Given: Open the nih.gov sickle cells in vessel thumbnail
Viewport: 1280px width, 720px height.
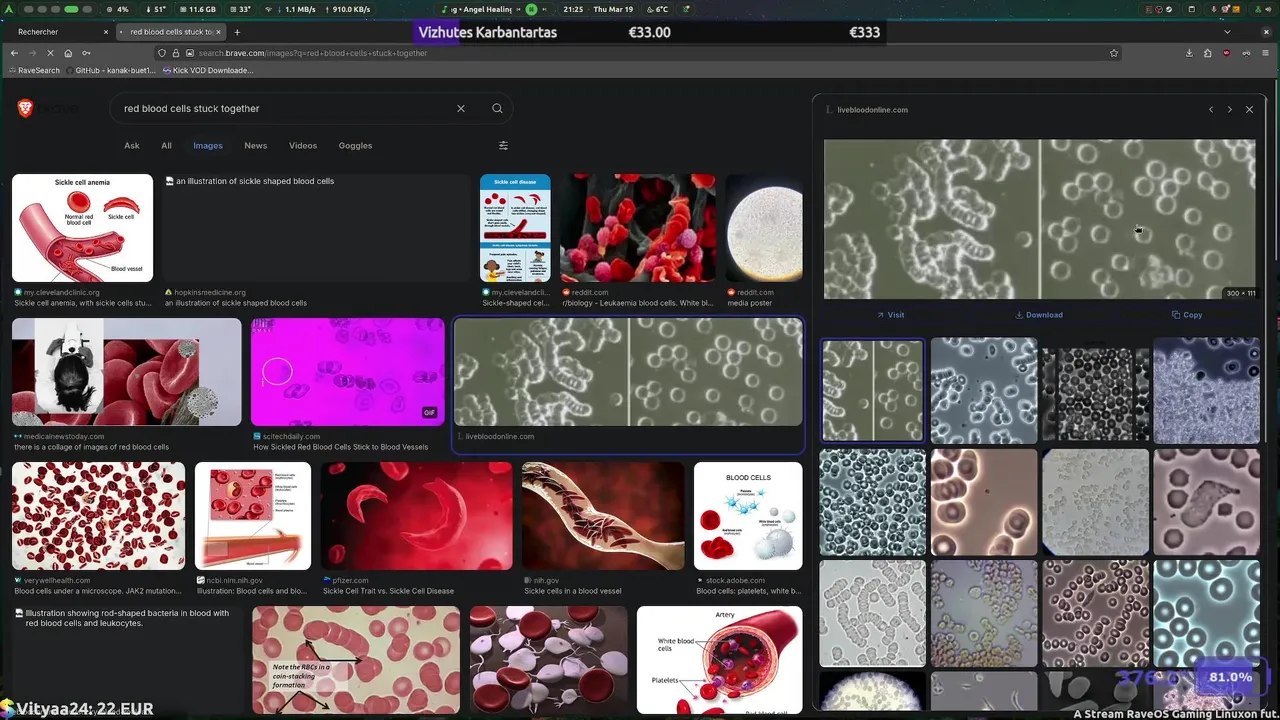Looking at the screenshot, I should [x=603, y=516].
